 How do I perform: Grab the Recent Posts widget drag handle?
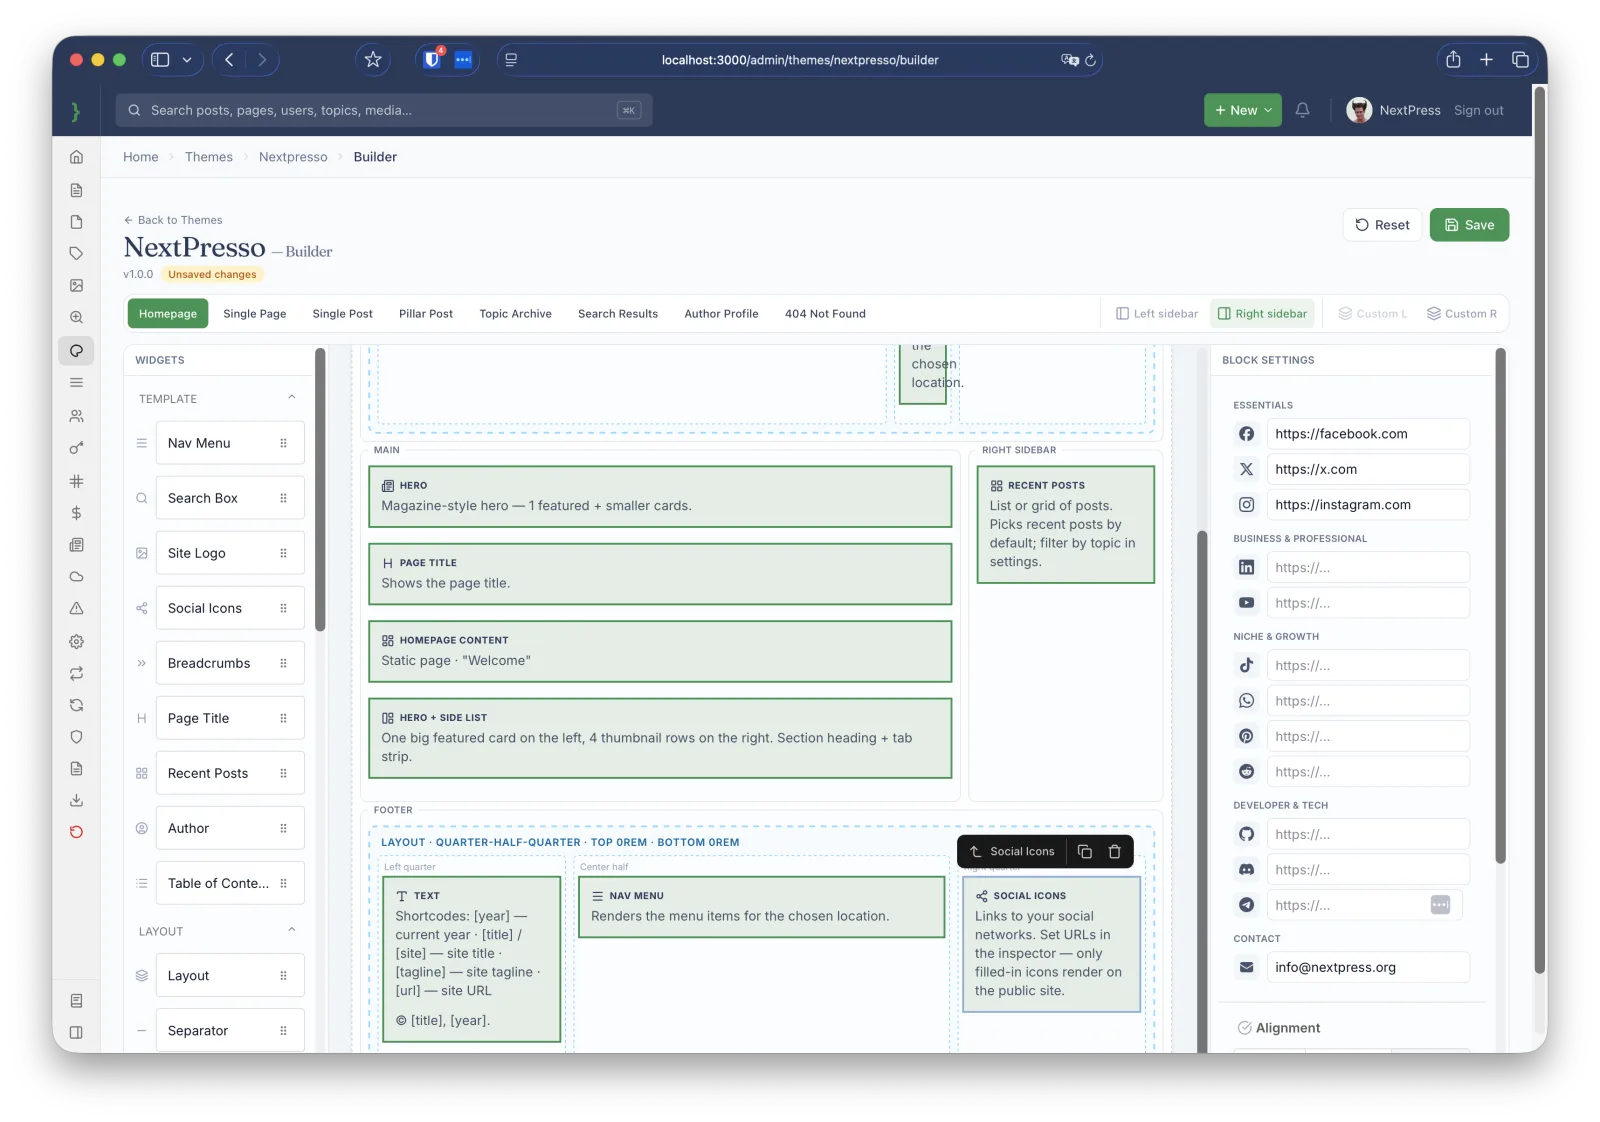click(284, 773)
